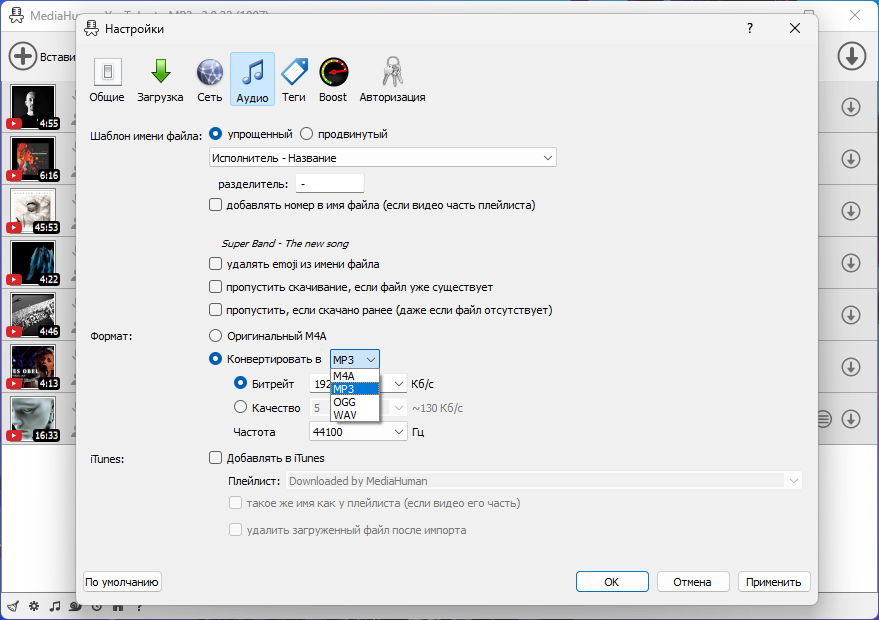The height and width of the screenshot is (620, 879).
Task: Select the 4:13 video thumbnail
Action: click(x=33, y=367)
